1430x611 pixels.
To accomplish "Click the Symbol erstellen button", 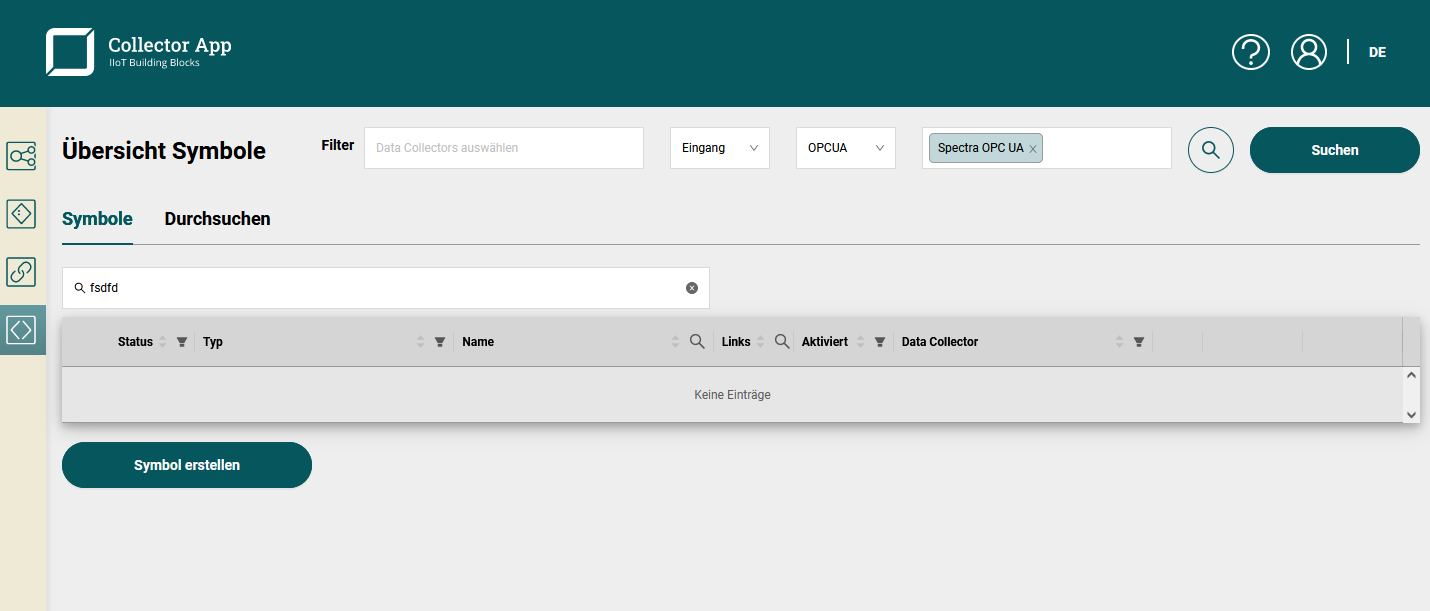I will click(x=187, y=465).
